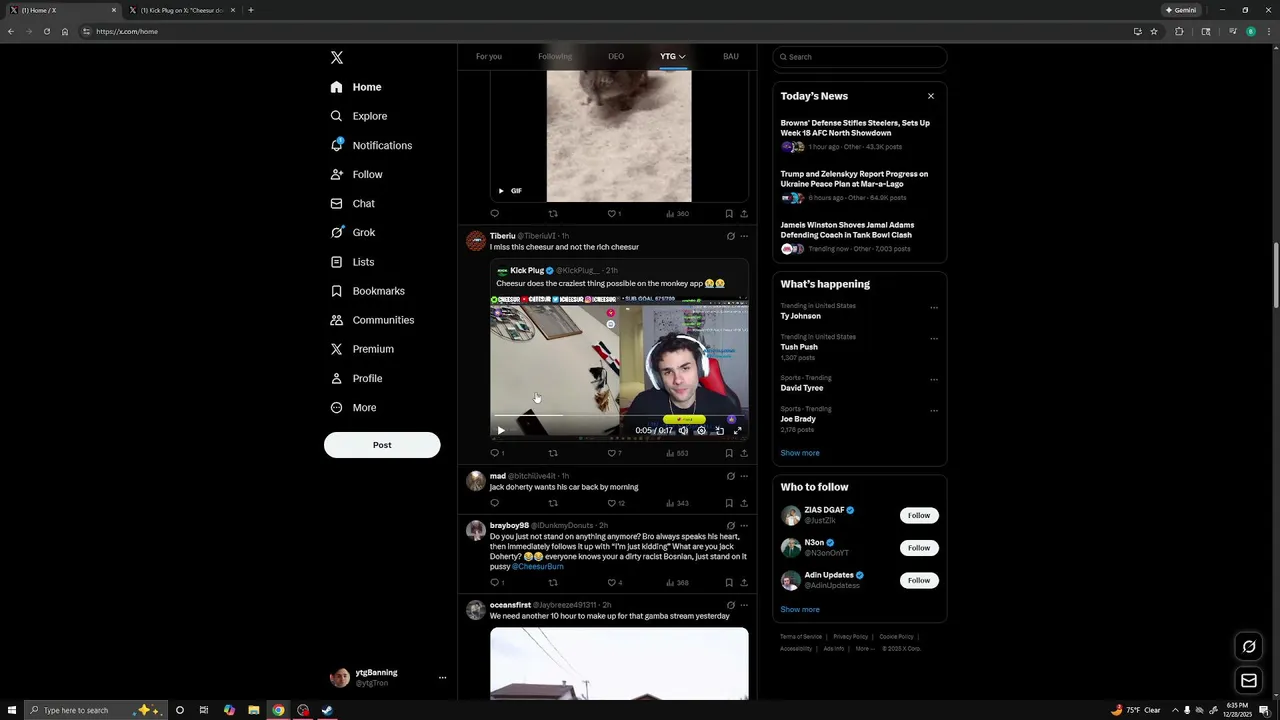Open more options on Tiberiu's post
1280x720 pixels.
744,236
